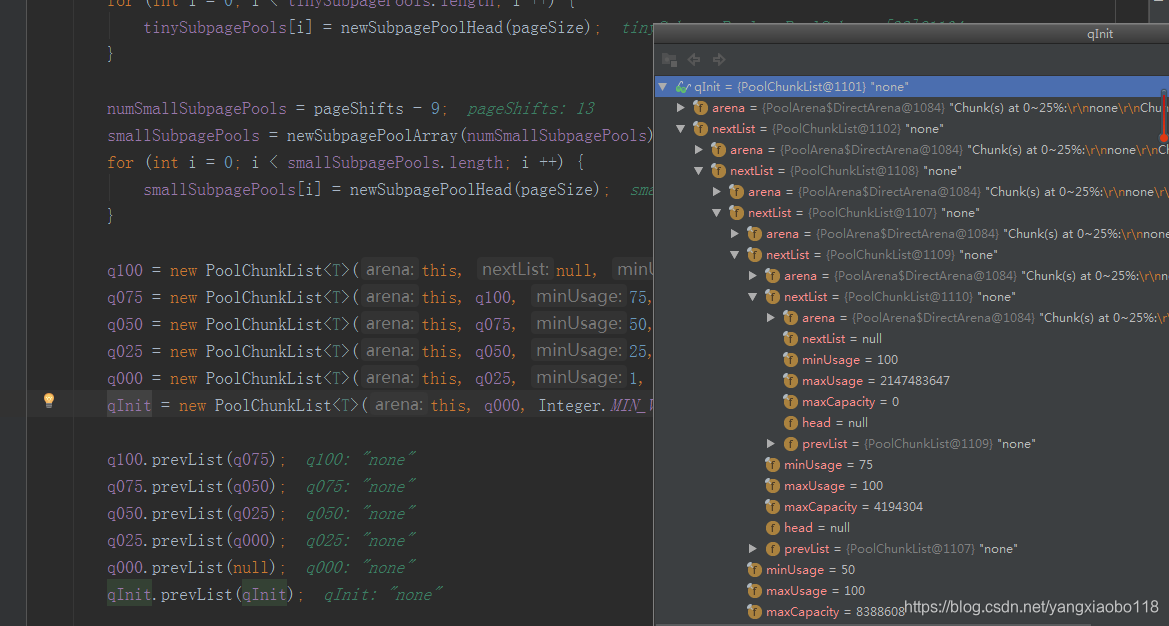The height and width of the screenshot is (626, 1169).
Task: Click q050 in the q050 = new line
Action: [125, 324]
